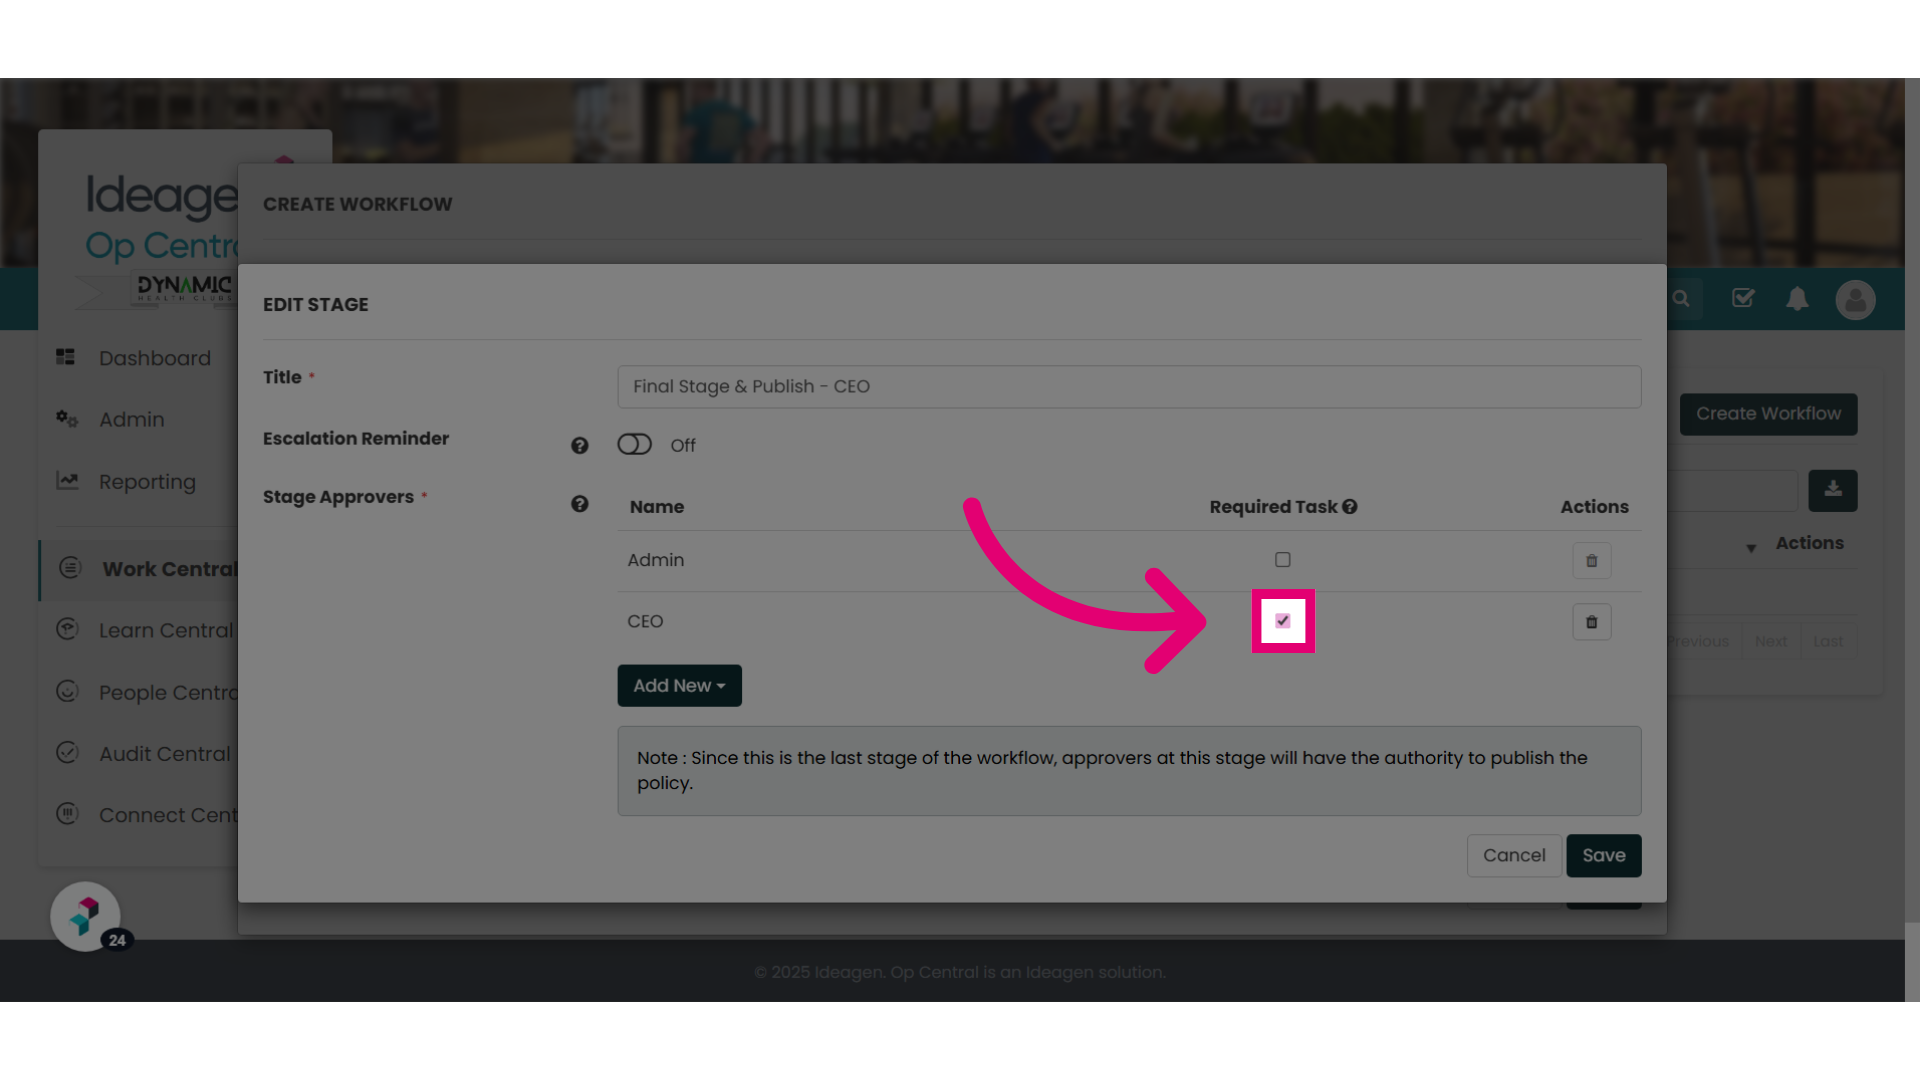
Task: Open the search icon in header
Action: pyautogui.click(x=1681, y=299)
